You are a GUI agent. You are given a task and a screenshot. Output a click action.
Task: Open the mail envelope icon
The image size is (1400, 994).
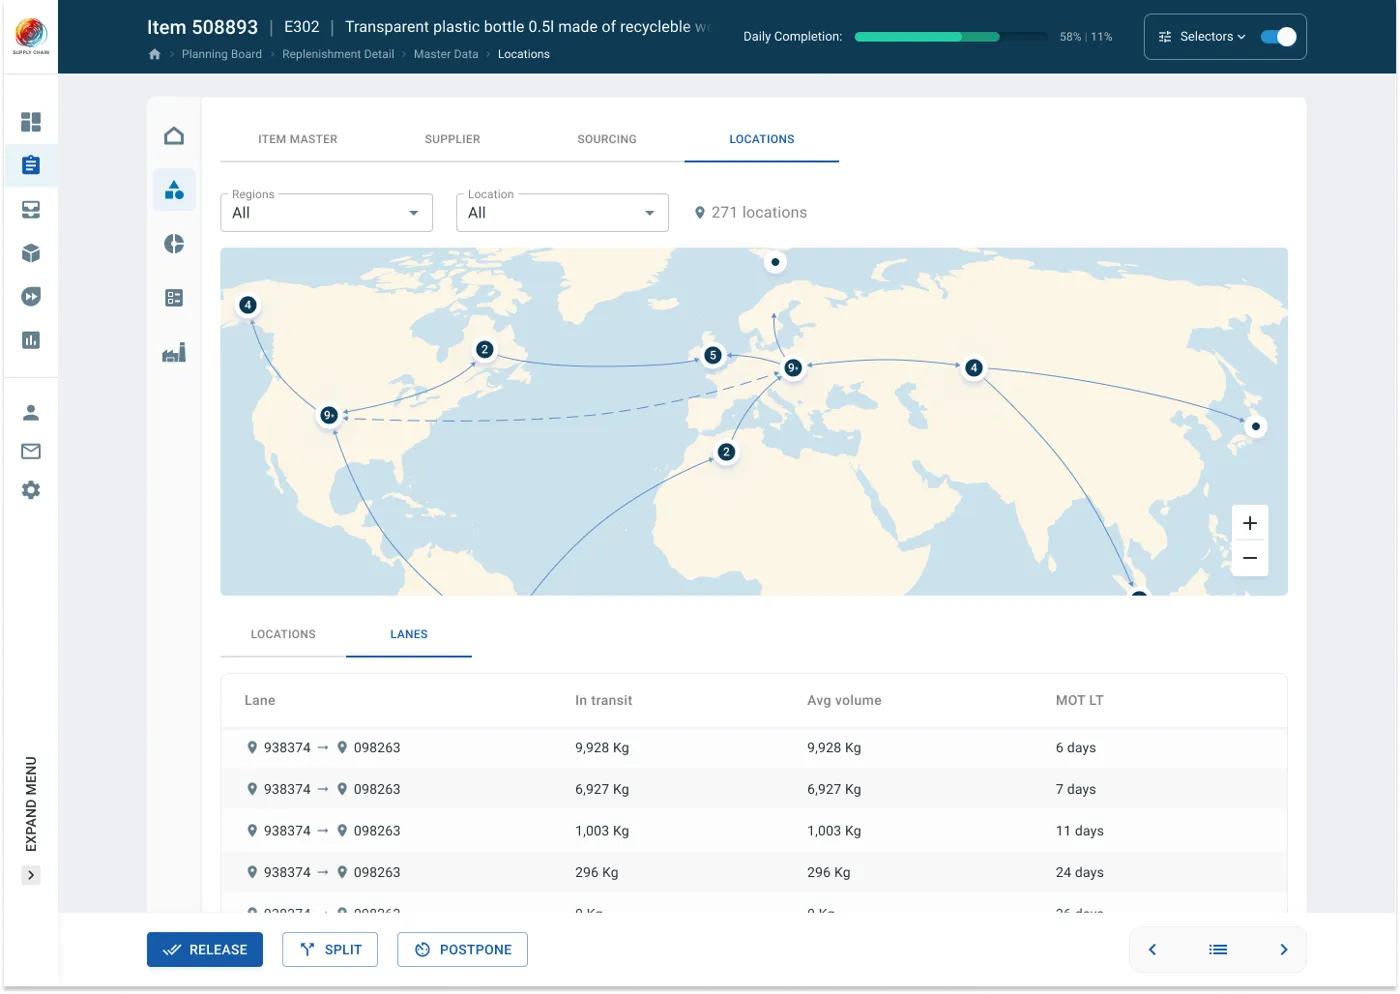coord(31,451)
